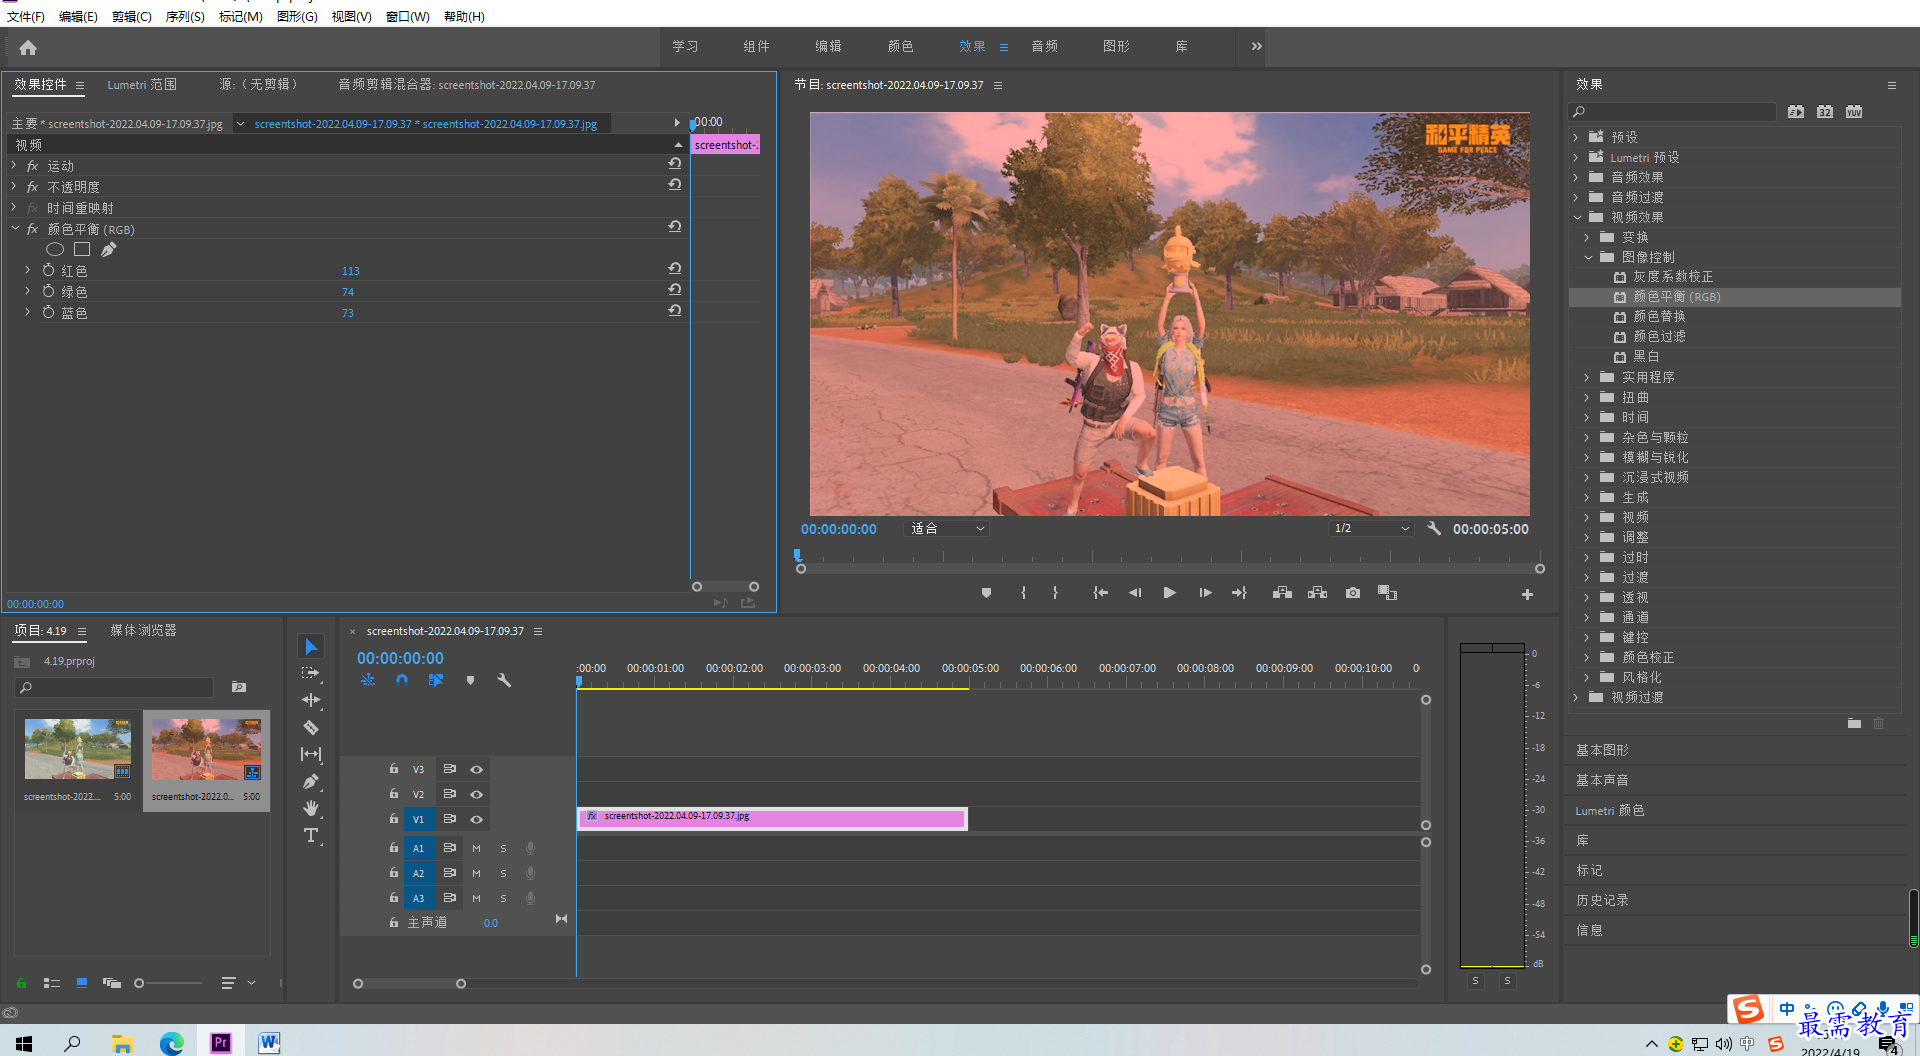Mute audio track A1

pyautogui.click(x=476, y=849)
